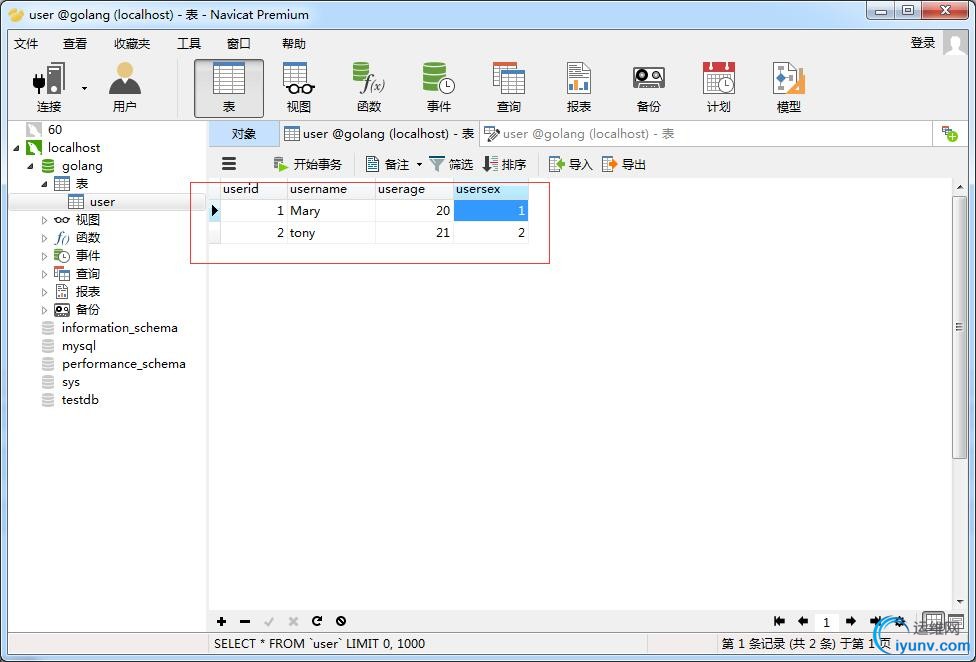Viewport: 976px width, 662px height.
Task: Open the 函数 (Function) objects
Action: click(368, 88)
